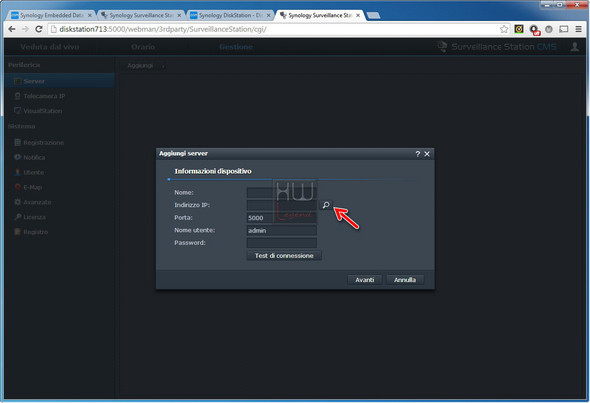Open help in Aggiungi server dialog

[417, 154]
